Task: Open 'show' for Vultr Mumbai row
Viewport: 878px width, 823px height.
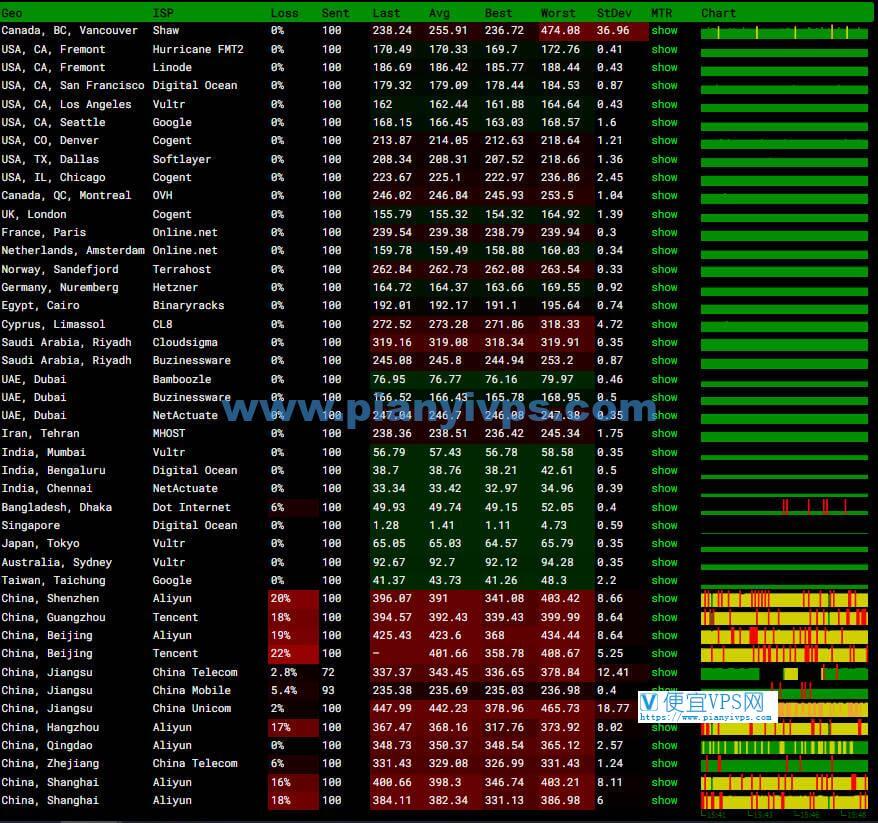Action: click(x=664, y=452)
